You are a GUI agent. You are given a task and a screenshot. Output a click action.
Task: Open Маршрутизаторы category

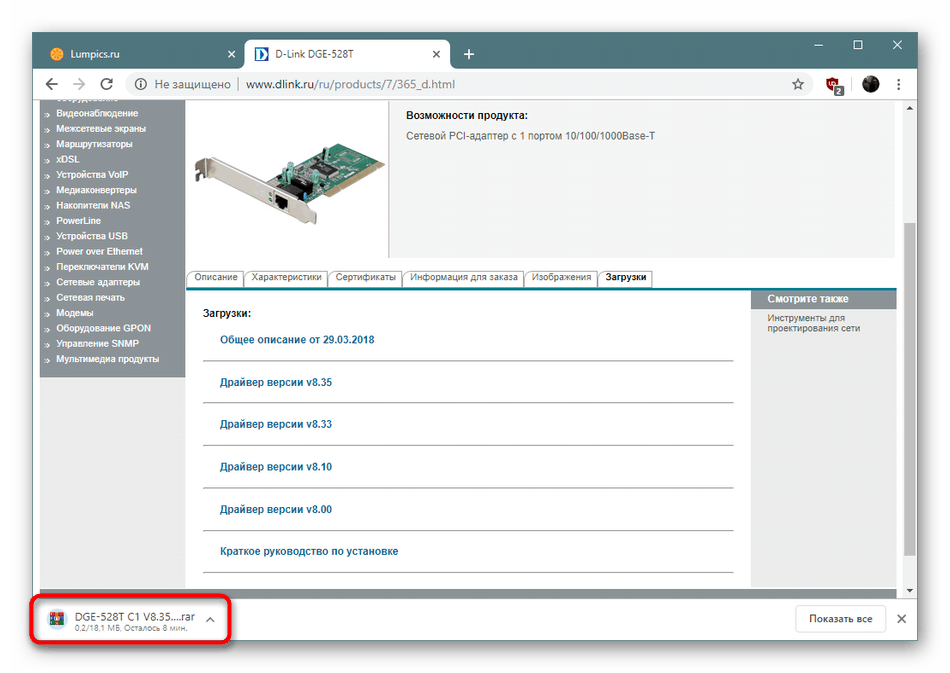click(94, 144)
